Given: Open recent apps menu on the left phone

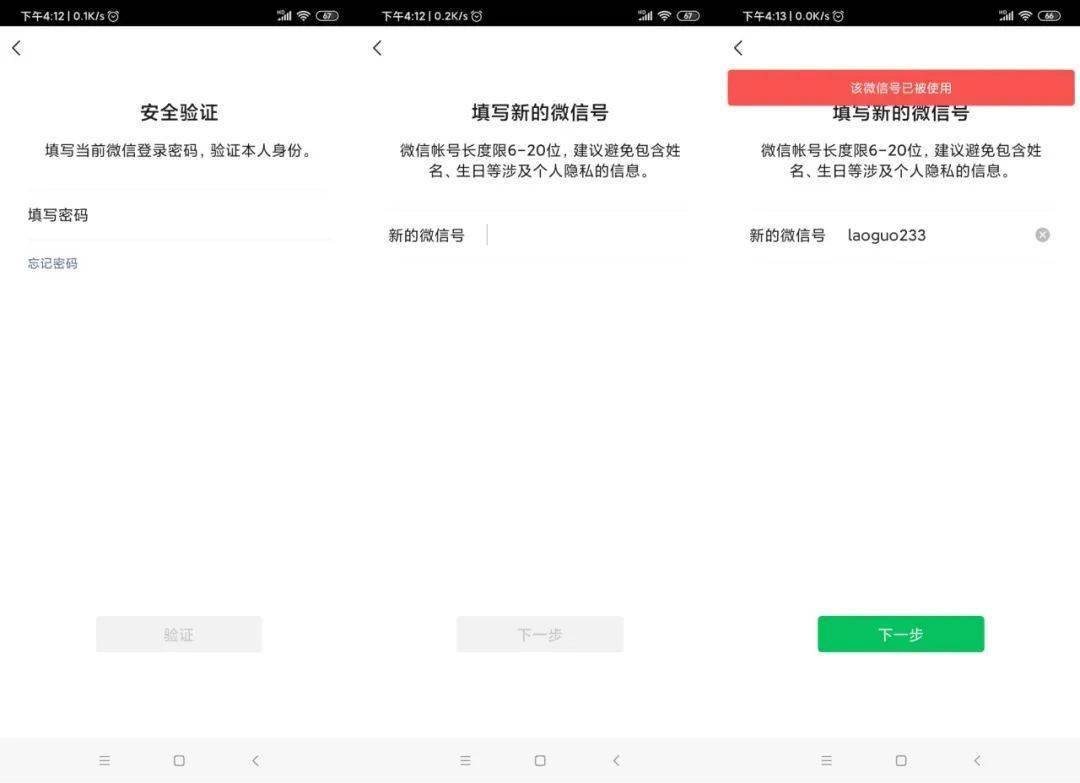Looking at the screenshot, I should [x=105, y=760].
